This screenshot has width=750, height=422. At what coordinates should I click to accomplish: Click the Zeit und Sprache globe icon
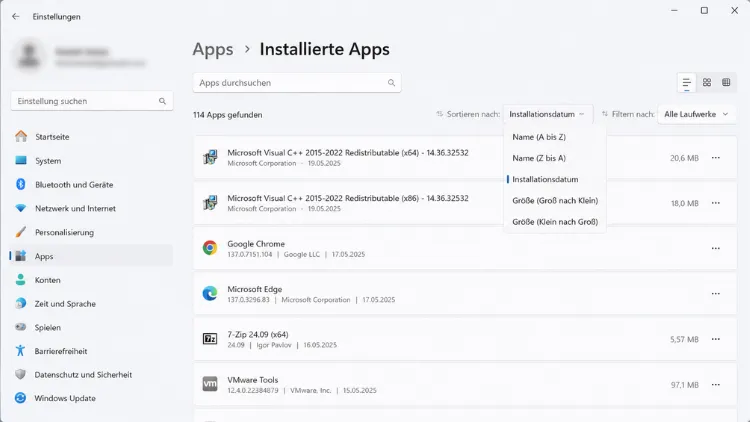pos(21,303)
